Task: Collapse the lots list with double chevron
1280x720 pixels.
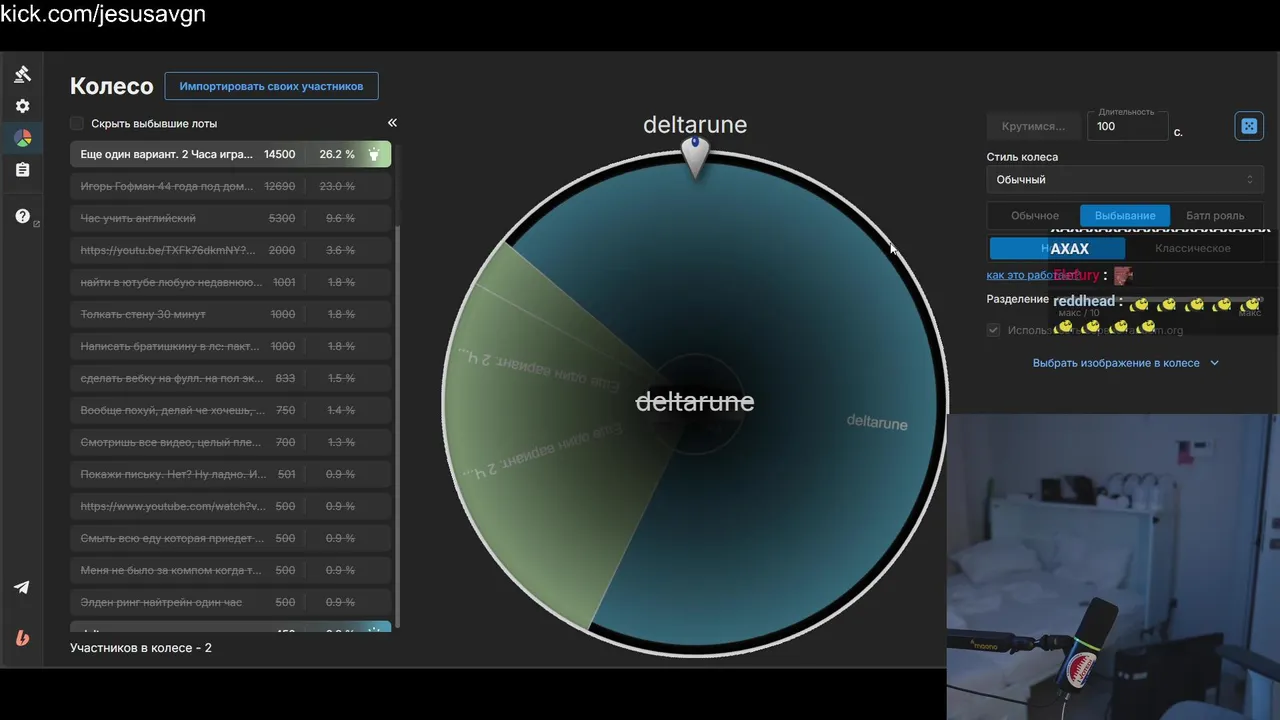Action: [392, 122]
